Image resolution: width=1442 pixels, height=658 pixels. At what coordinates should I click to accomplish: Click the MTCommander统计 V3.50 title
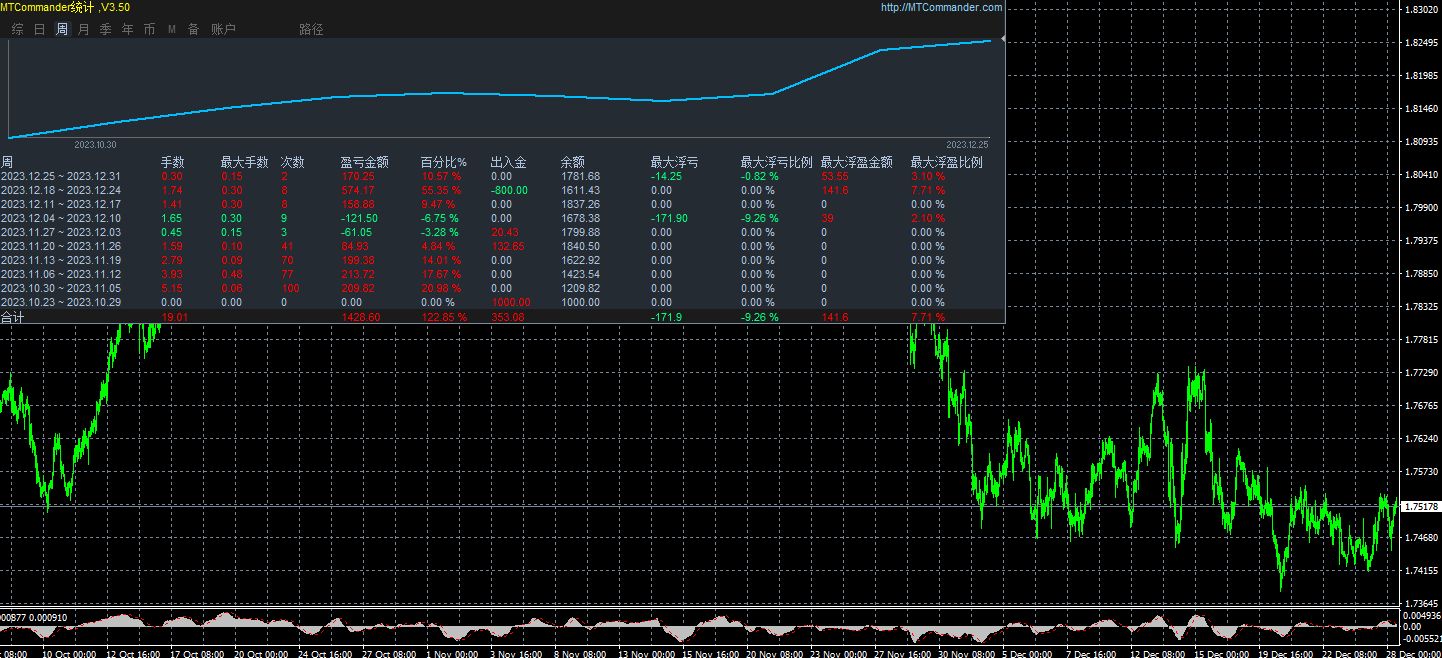tap(64, 7)
